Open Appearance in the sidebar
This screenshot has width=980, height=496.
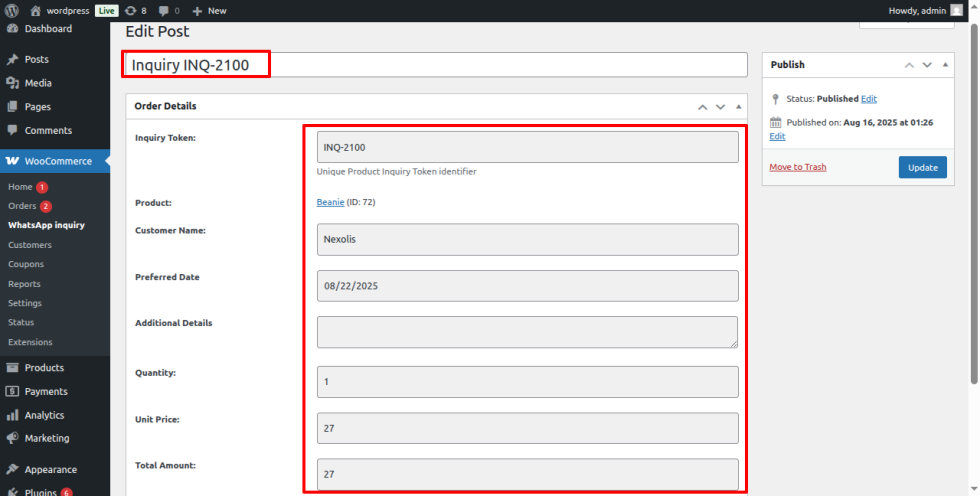pyautogui.click(x=50, y=470)
